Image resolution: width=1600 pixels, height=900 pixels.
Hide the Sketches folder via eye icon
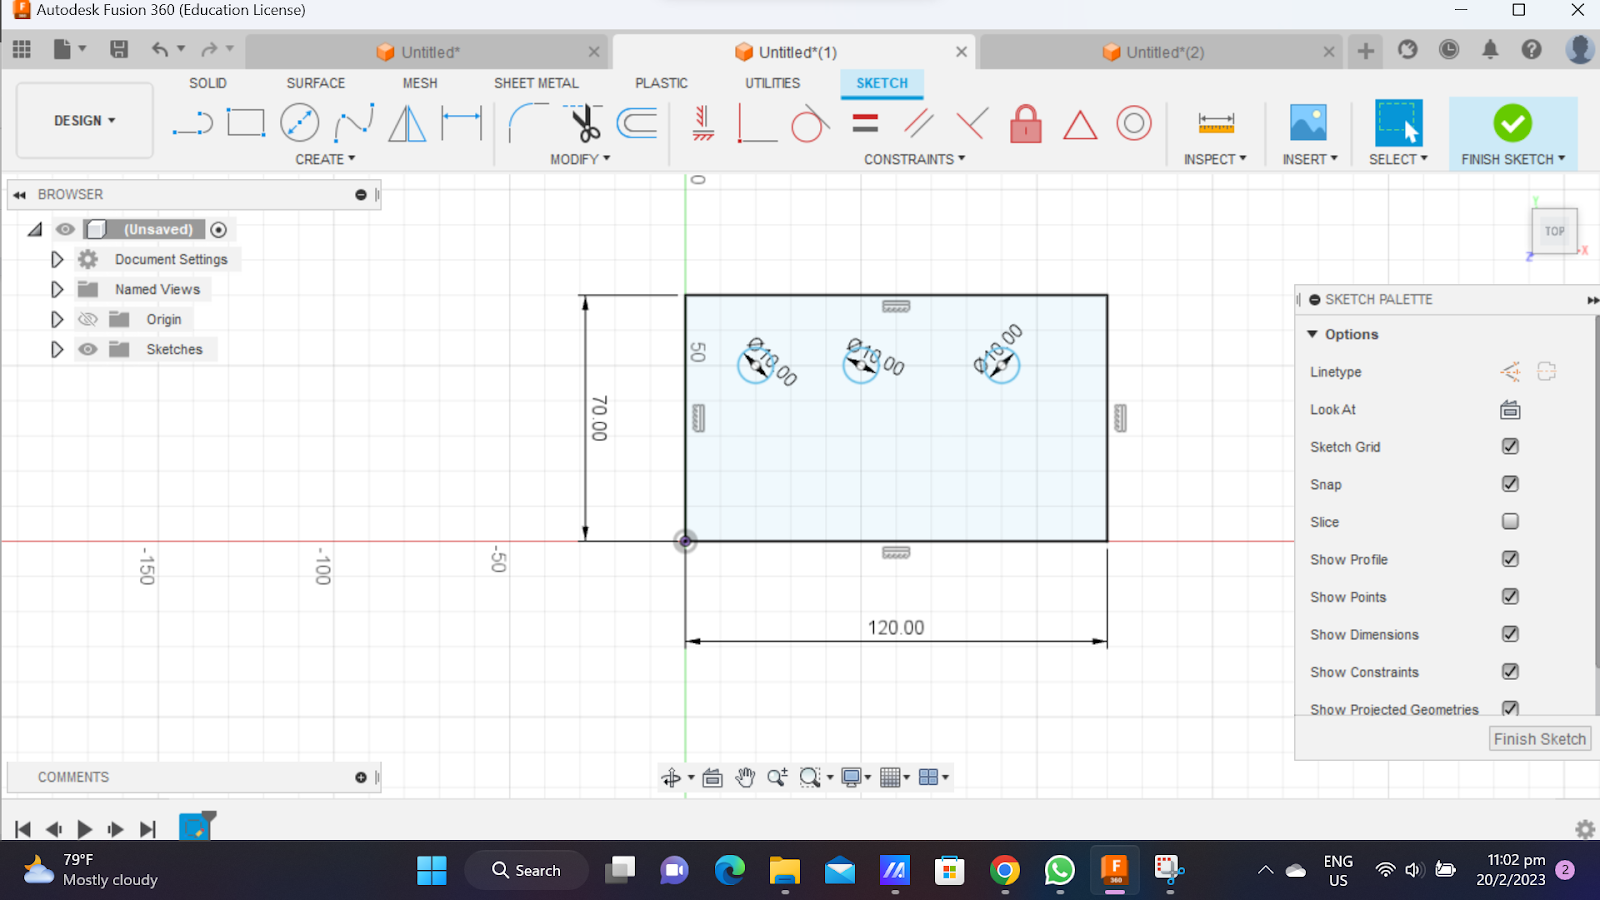88,349
